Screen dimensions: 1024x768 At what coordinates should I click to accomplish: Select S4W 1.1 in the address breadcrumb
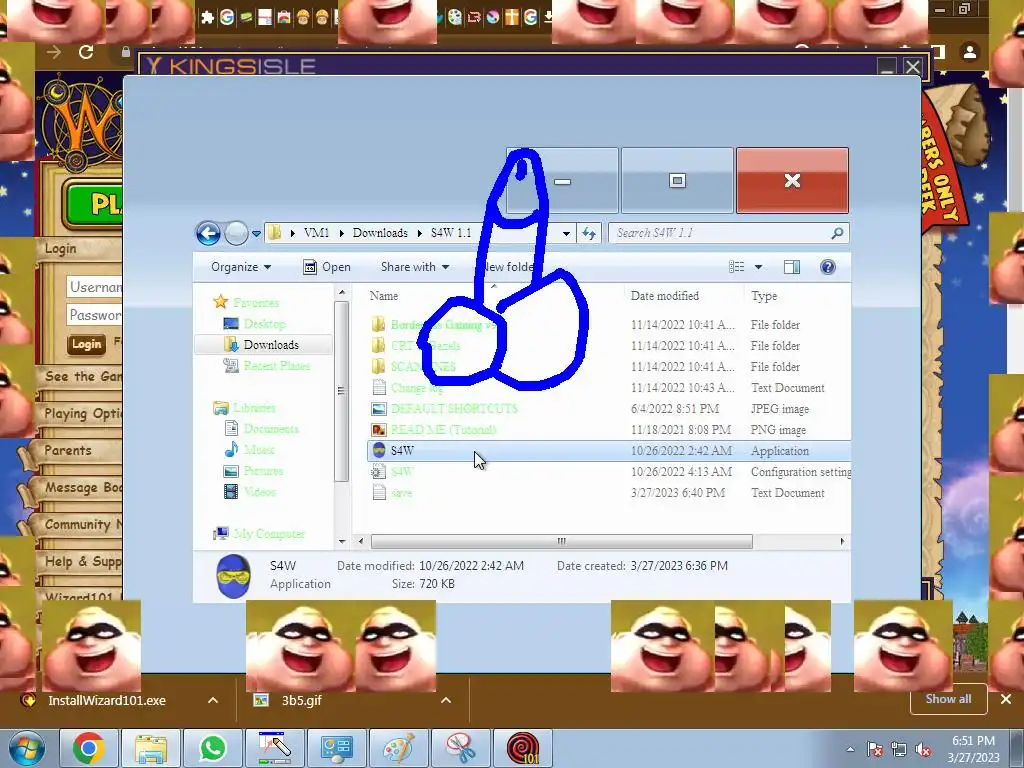[x=451, y=233]
